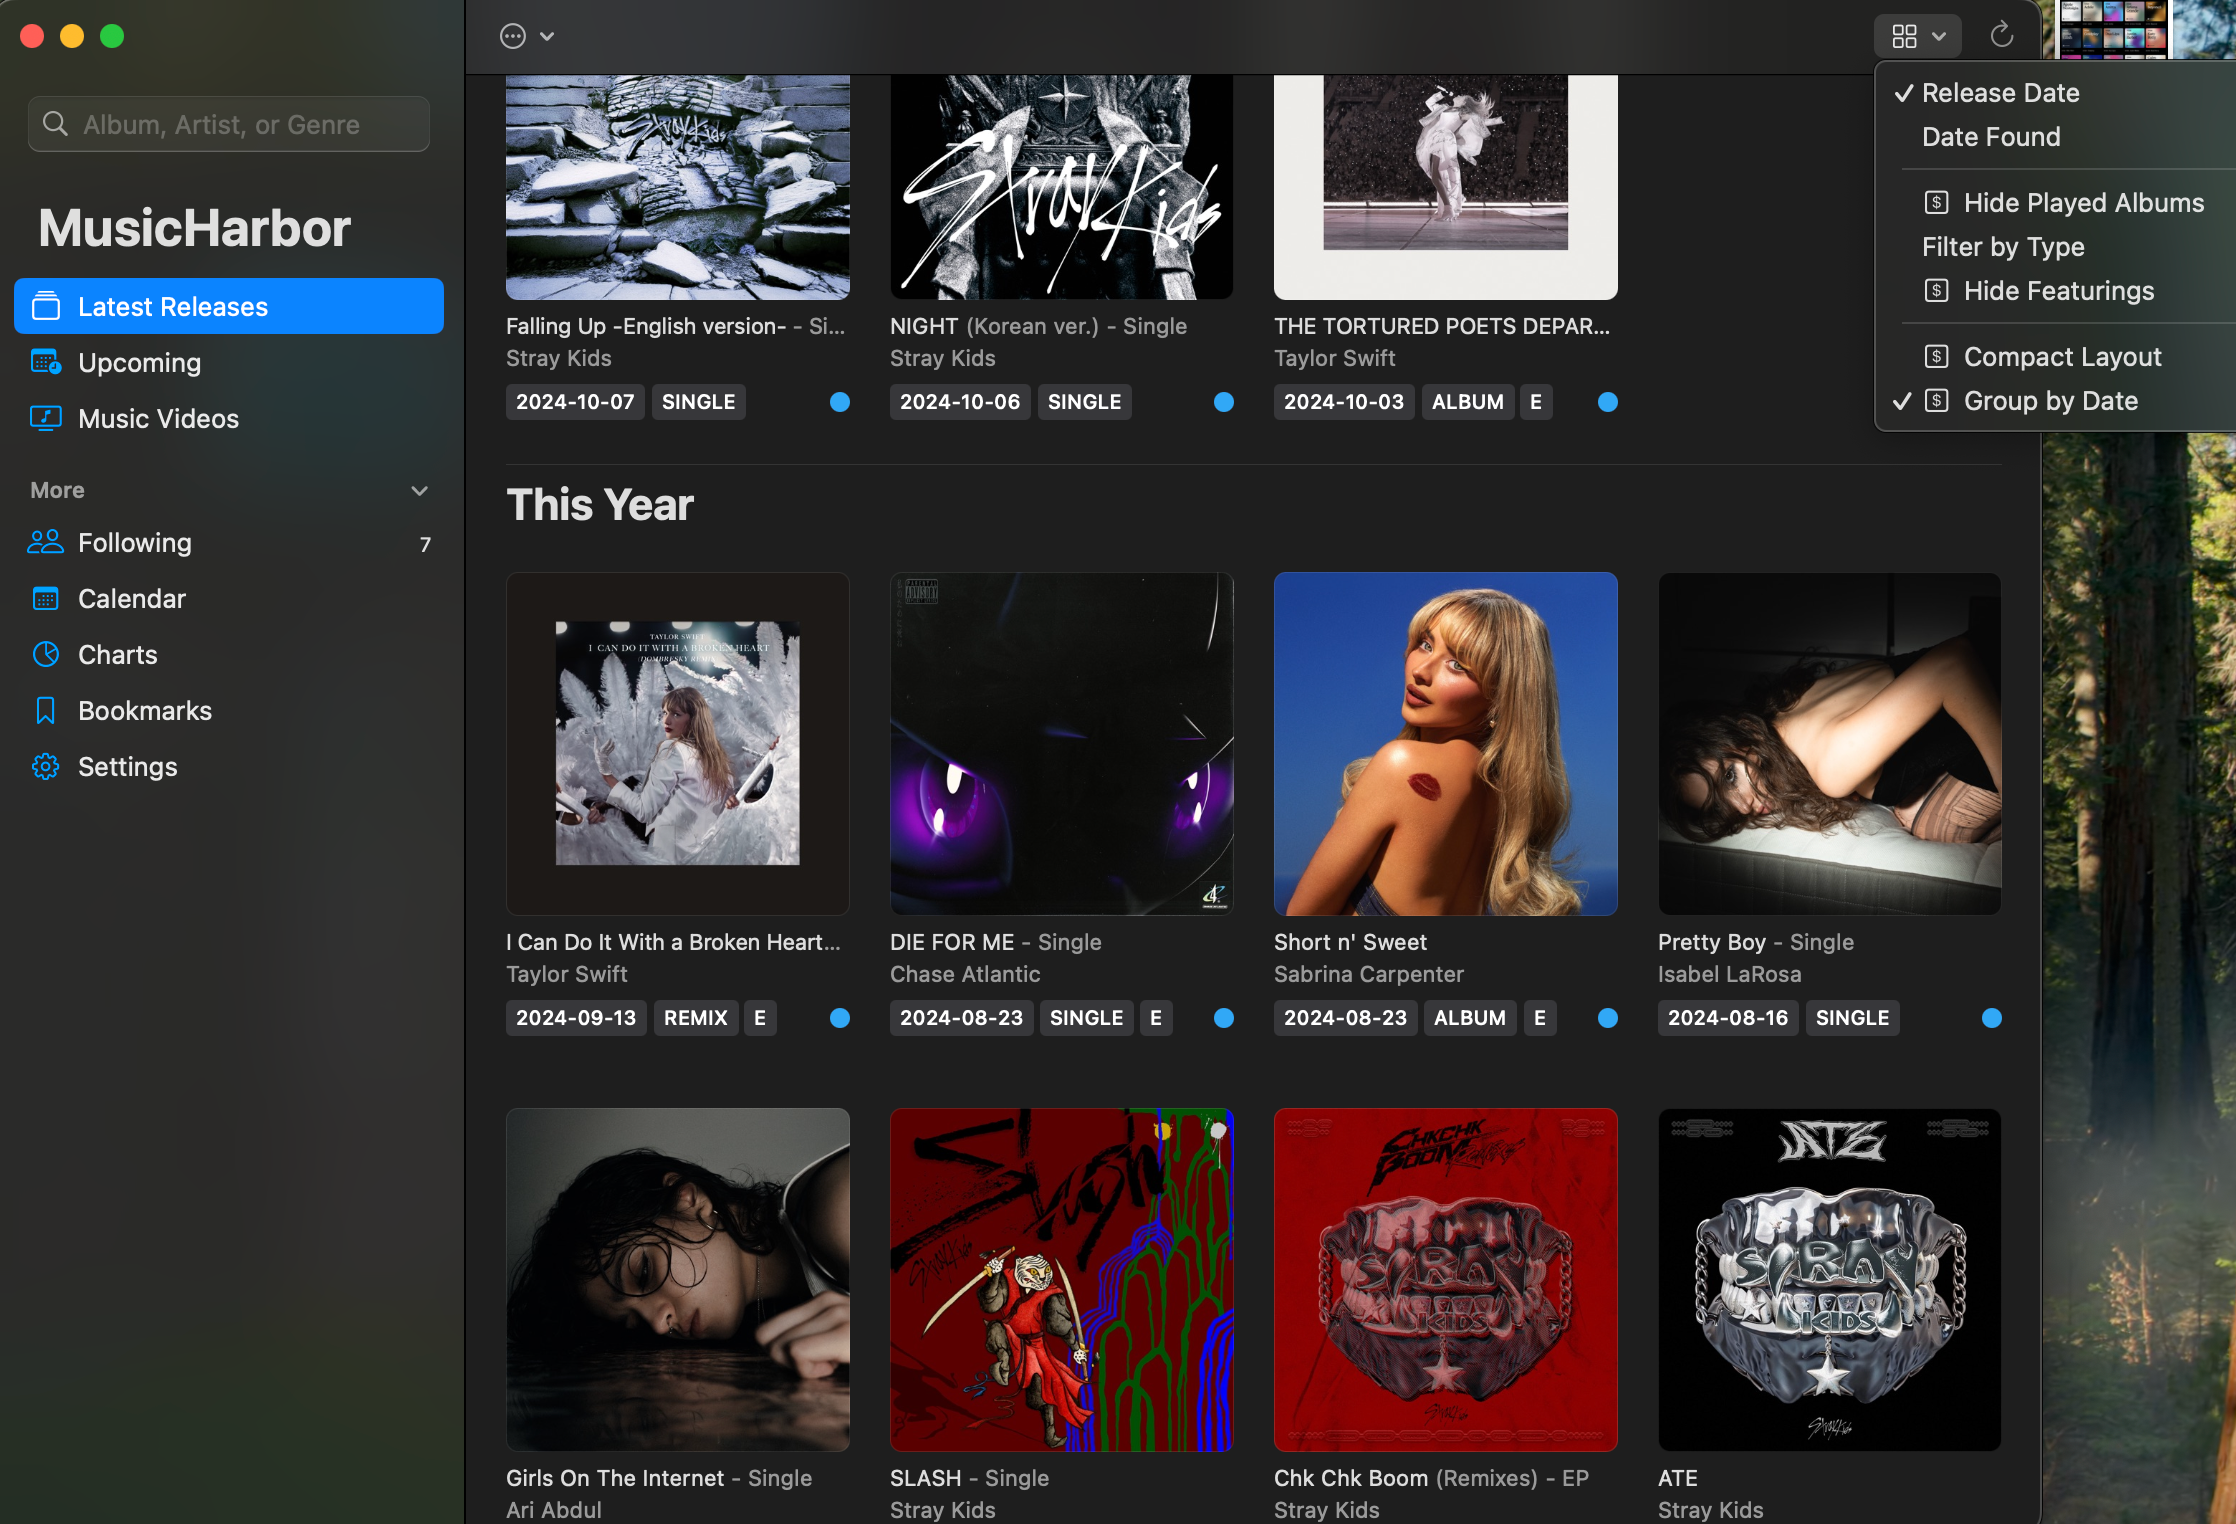Screen dimensions: 2236x1524
Task: Click the Upcoming sidebar icon
Action: [48, 362]
